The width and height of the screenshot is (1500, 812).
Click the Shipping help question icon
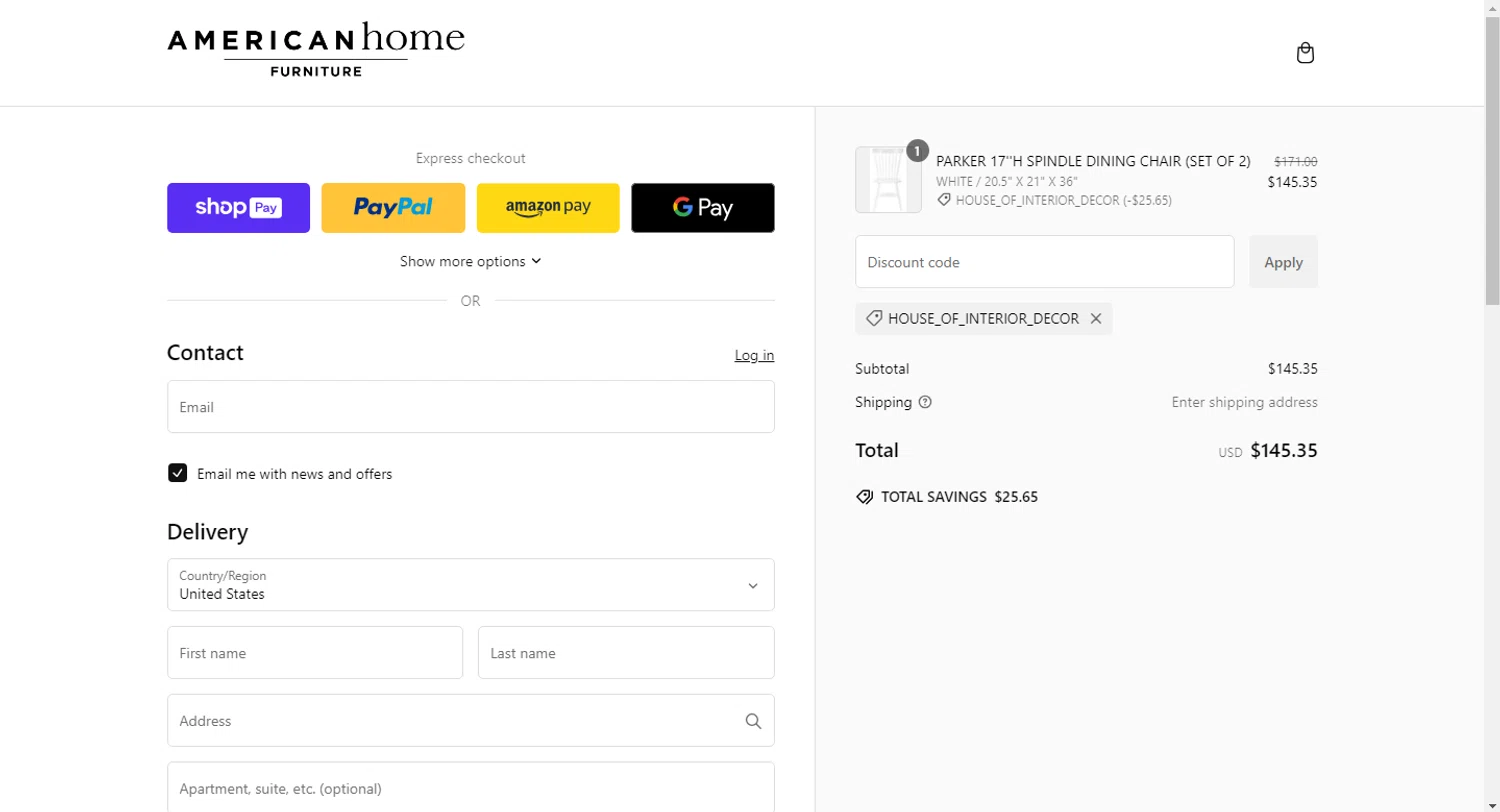click(925, 402)
